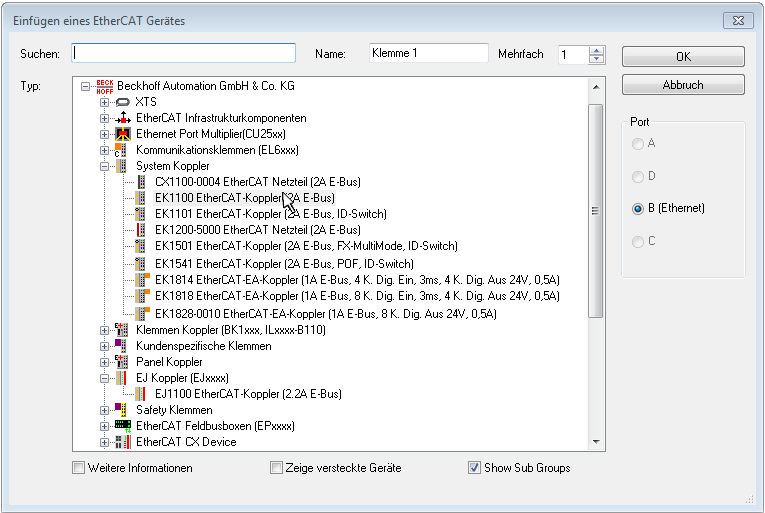Viewport: 765px width, 513px height.
Task: Expand the Klemmen Koppler (BK1xxx) node
Action: point(104,330)
